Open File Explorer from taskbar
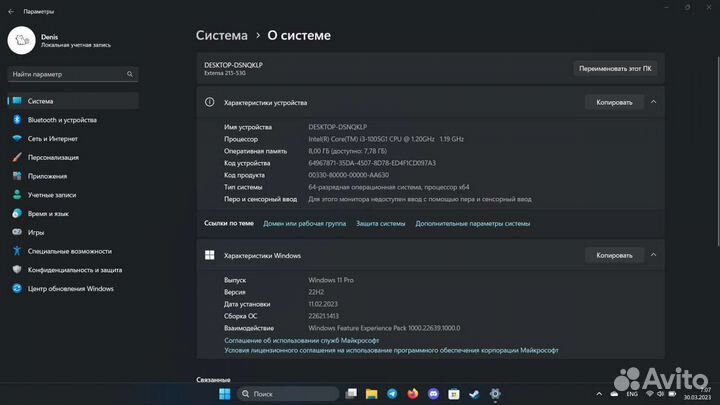This screenshot has width=720, height=405. pos(371,394)
